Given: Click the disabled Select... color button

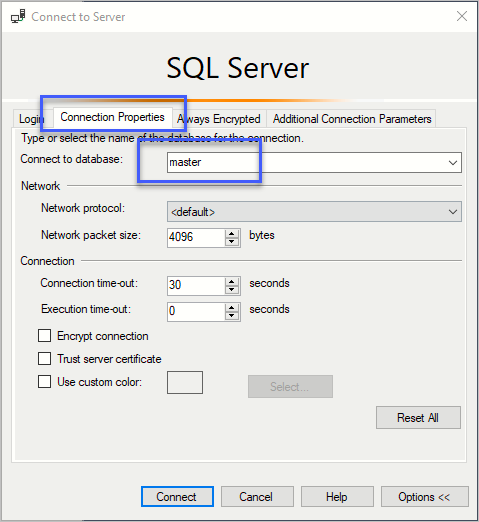Looking at the screenshot, I should click(290, 387).
